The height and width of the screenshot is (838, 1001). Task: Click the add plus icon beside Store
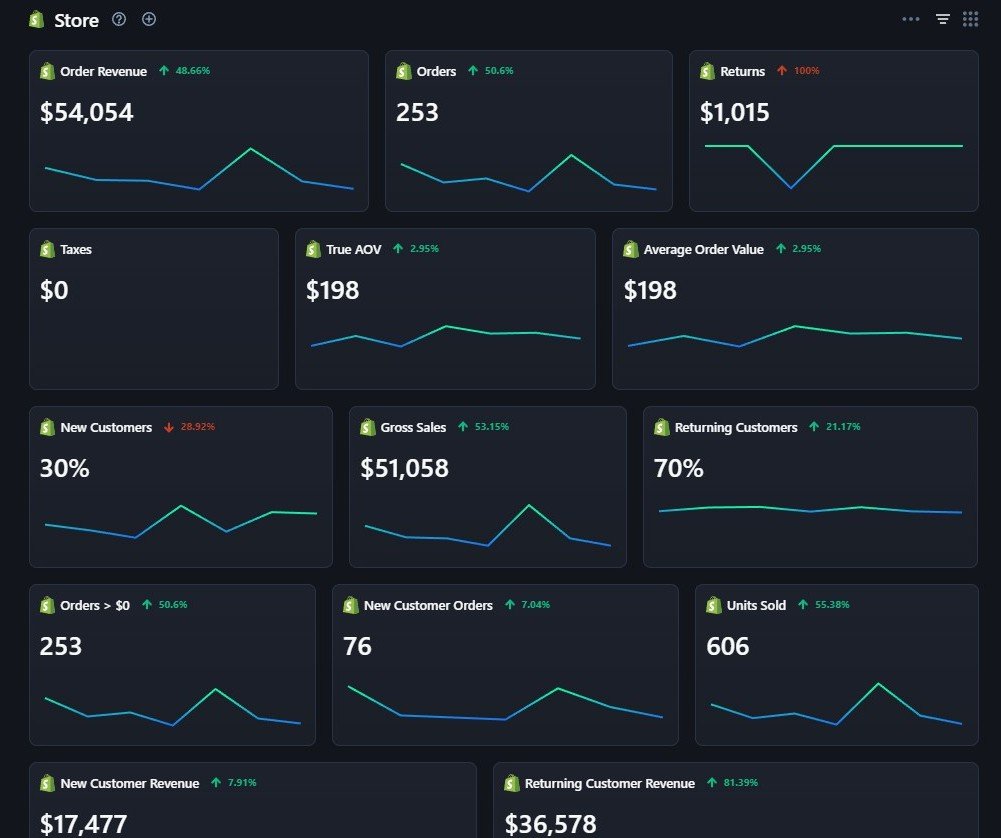tap(149, 19)
